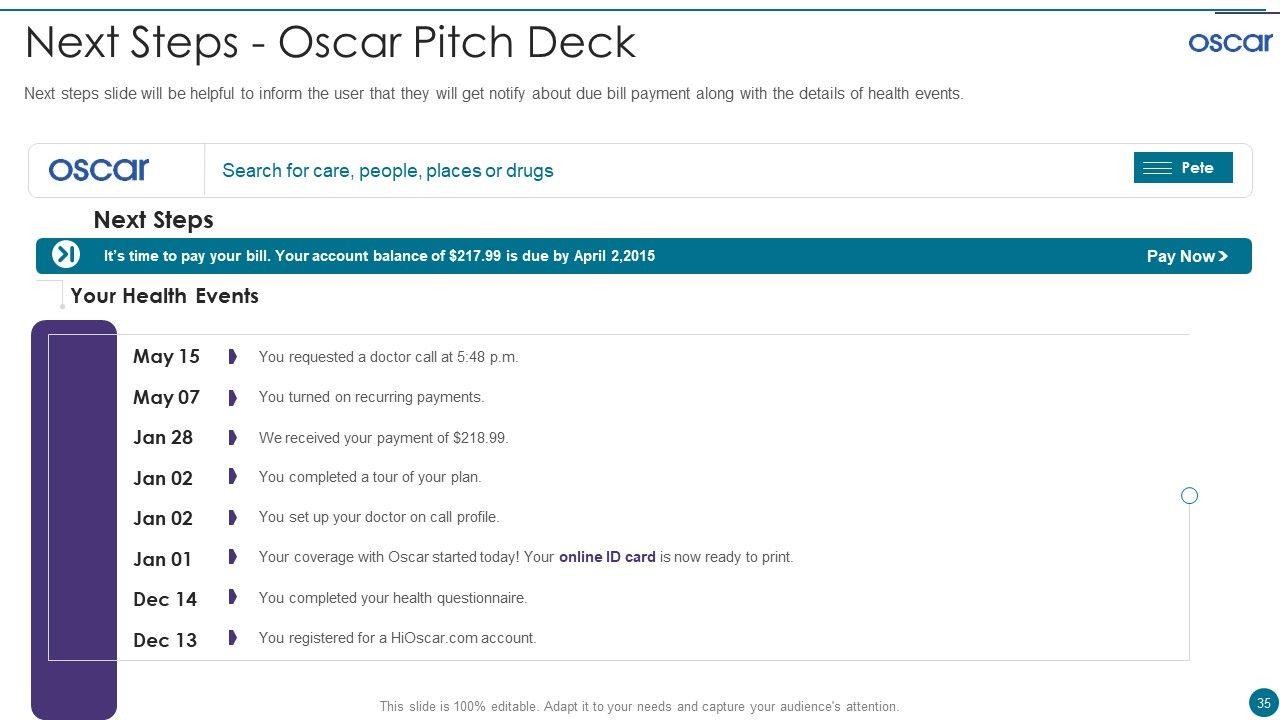This screenshot has height=720, width=1280.
Task: Click the slide number 35 badge
Action: 1263,703
